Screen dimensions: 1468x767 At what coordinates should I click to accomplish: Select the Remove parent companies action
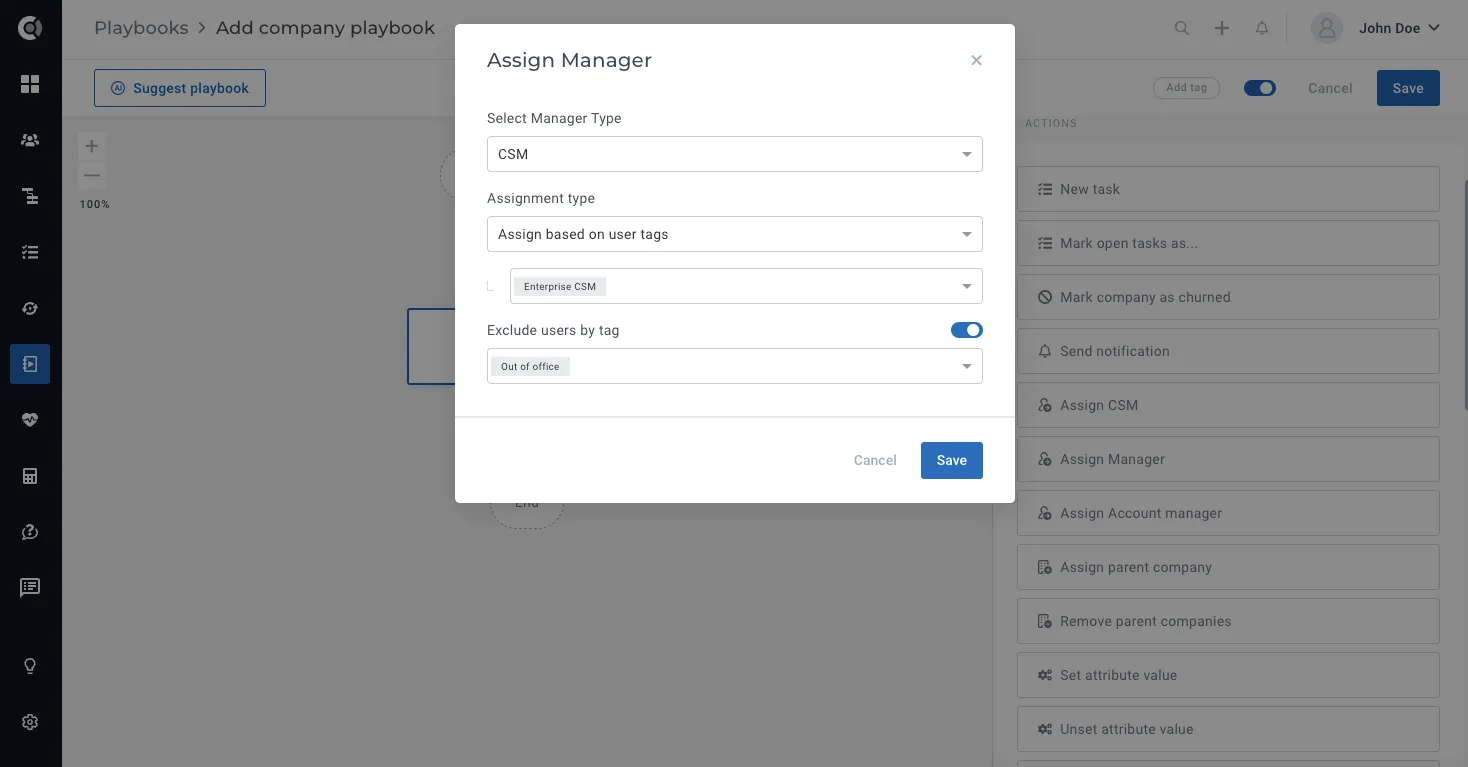[1228, 621]
